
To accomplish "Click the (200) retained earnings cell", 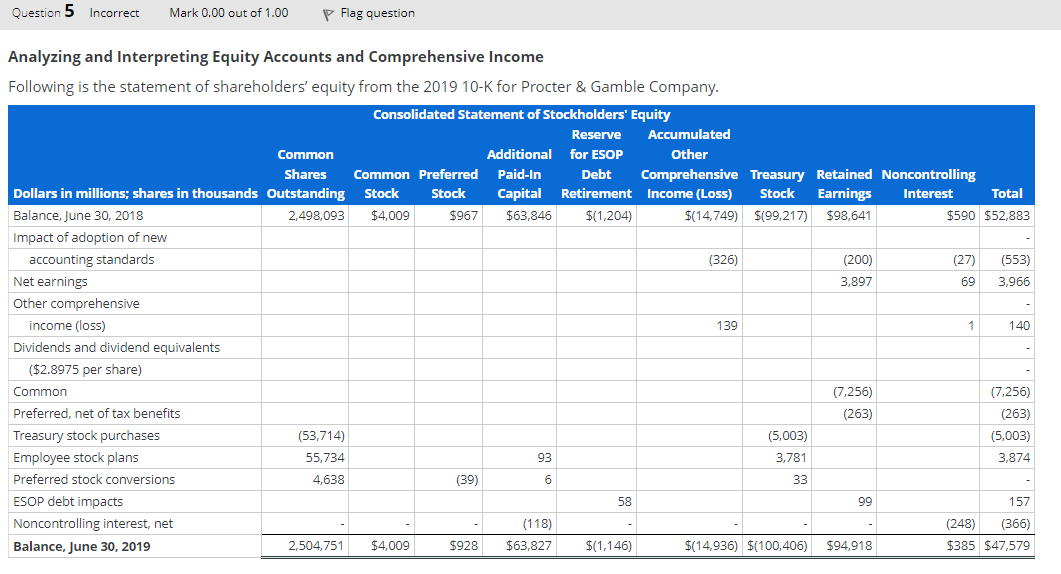I will point(844,260).
